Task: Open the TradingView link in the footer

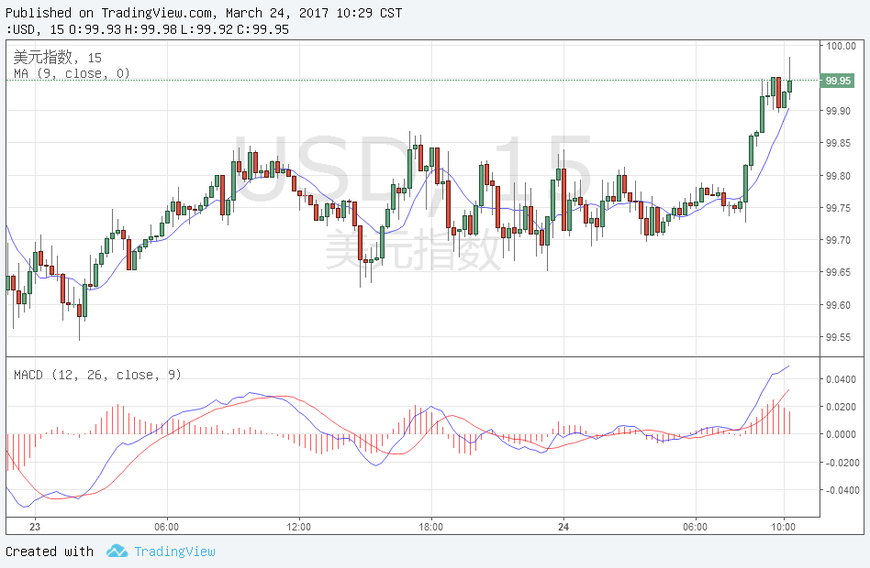Action: (175, 551)
